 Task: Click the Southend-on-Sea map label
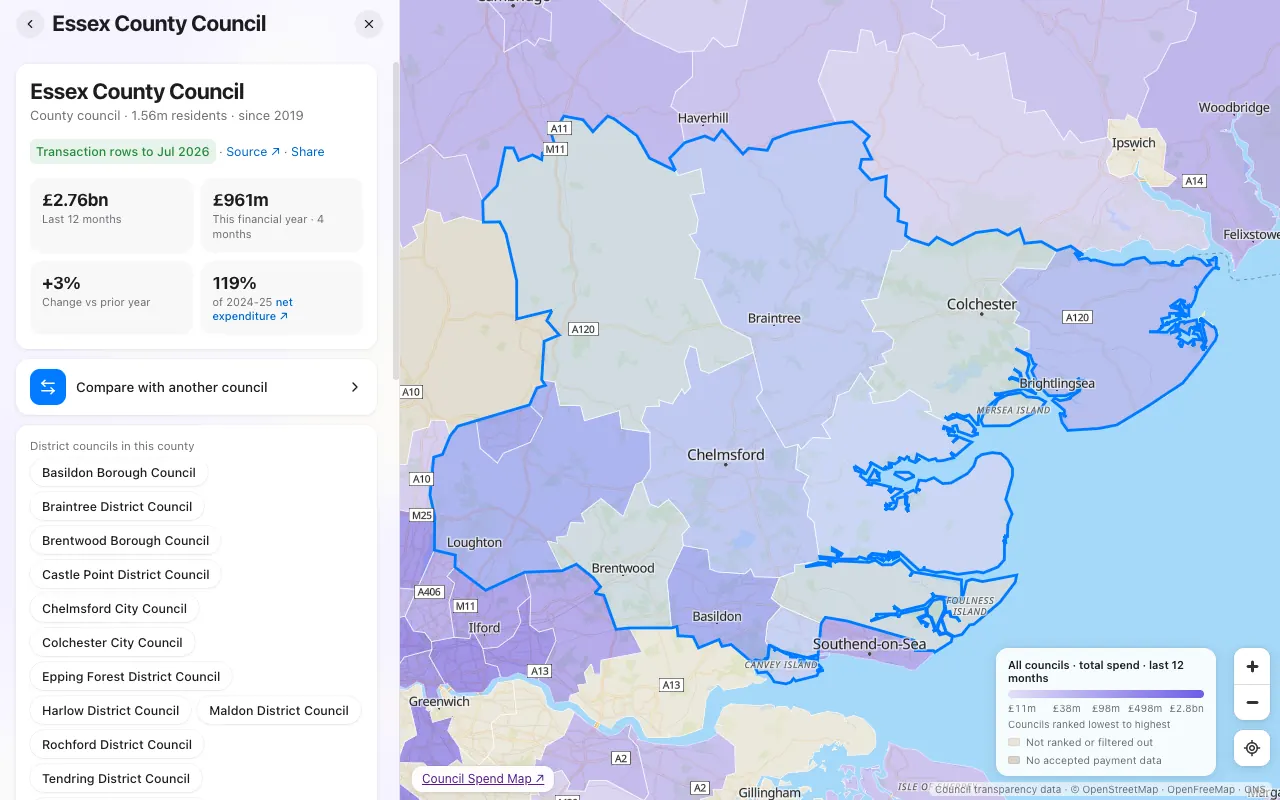(x=870, y=645)
